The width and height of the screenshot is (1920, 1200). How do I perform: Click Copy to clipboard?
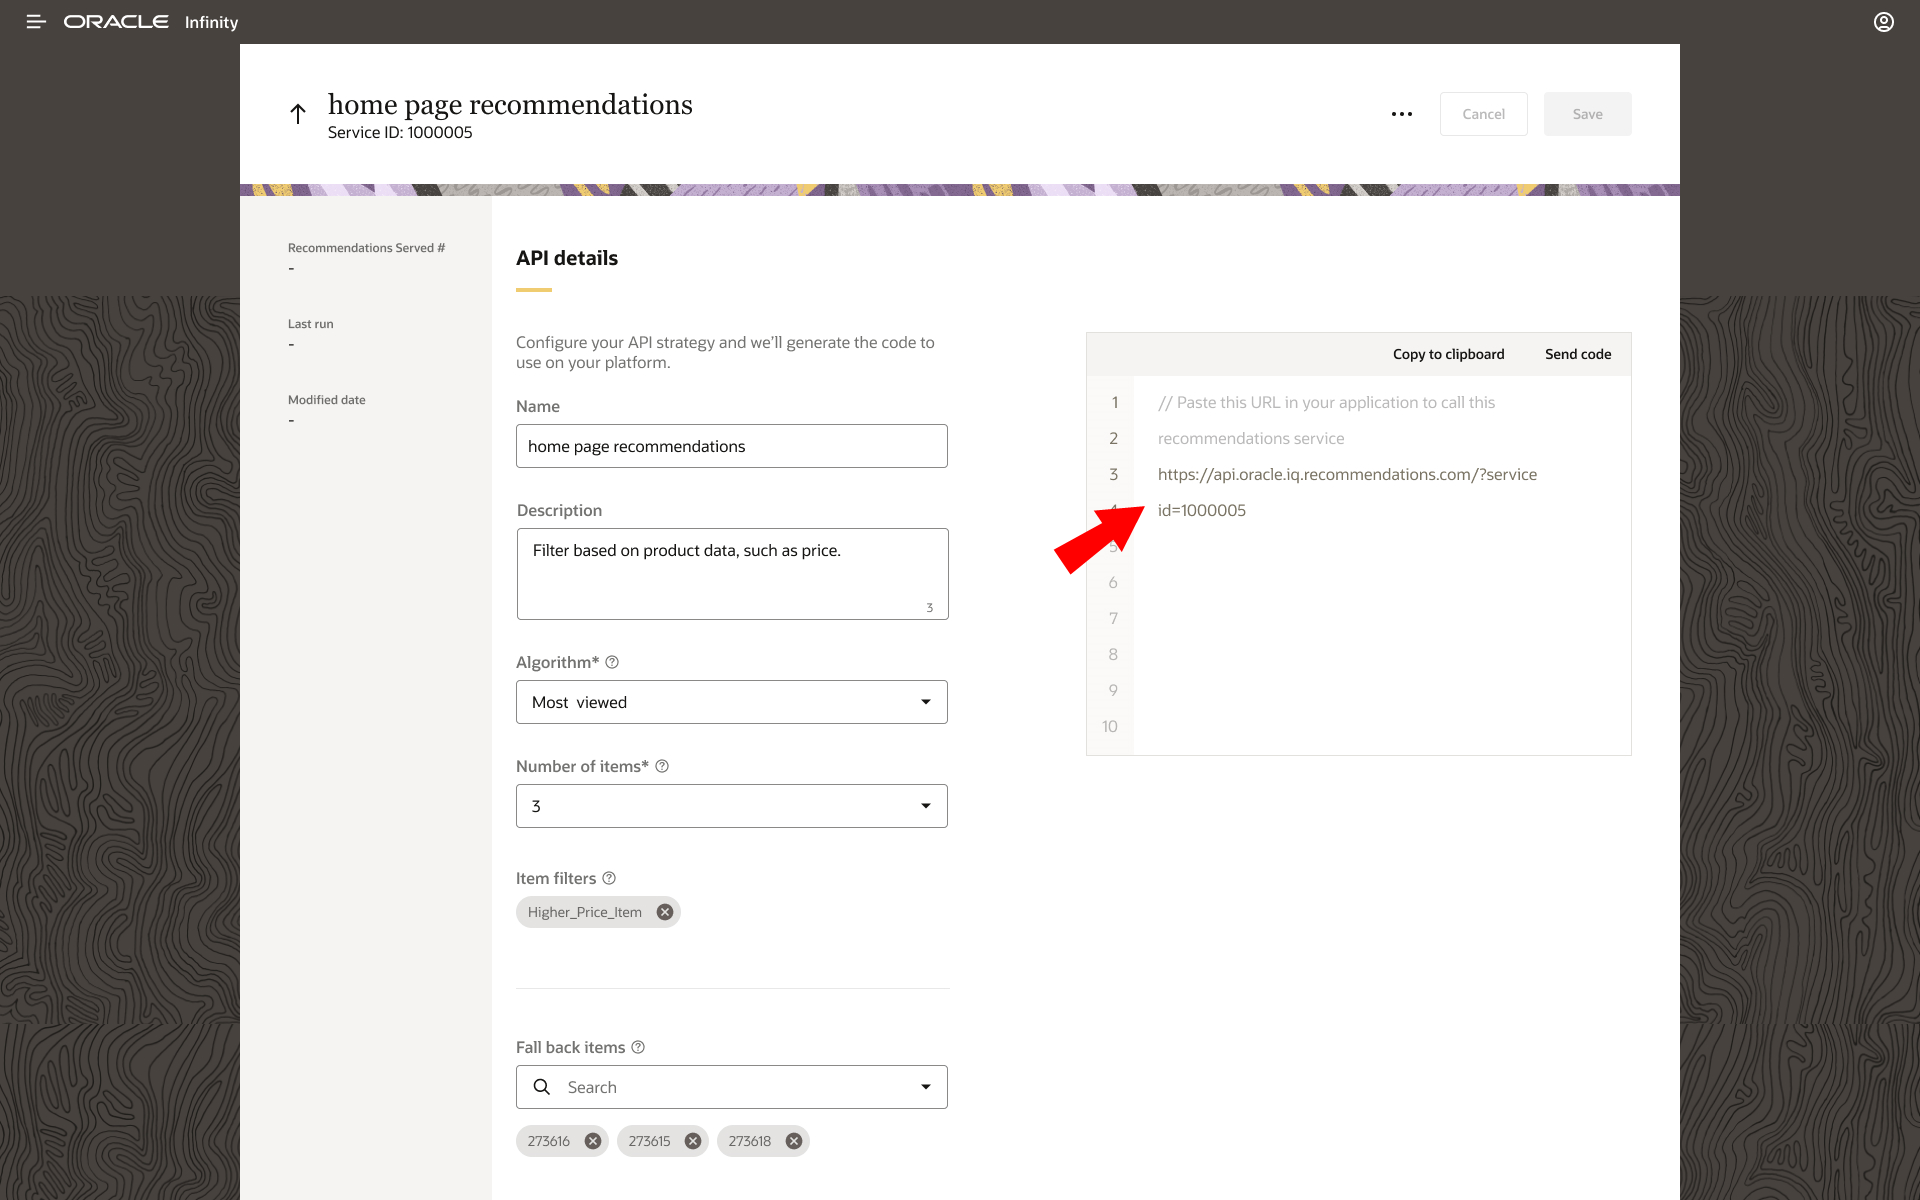(1448, 354)
